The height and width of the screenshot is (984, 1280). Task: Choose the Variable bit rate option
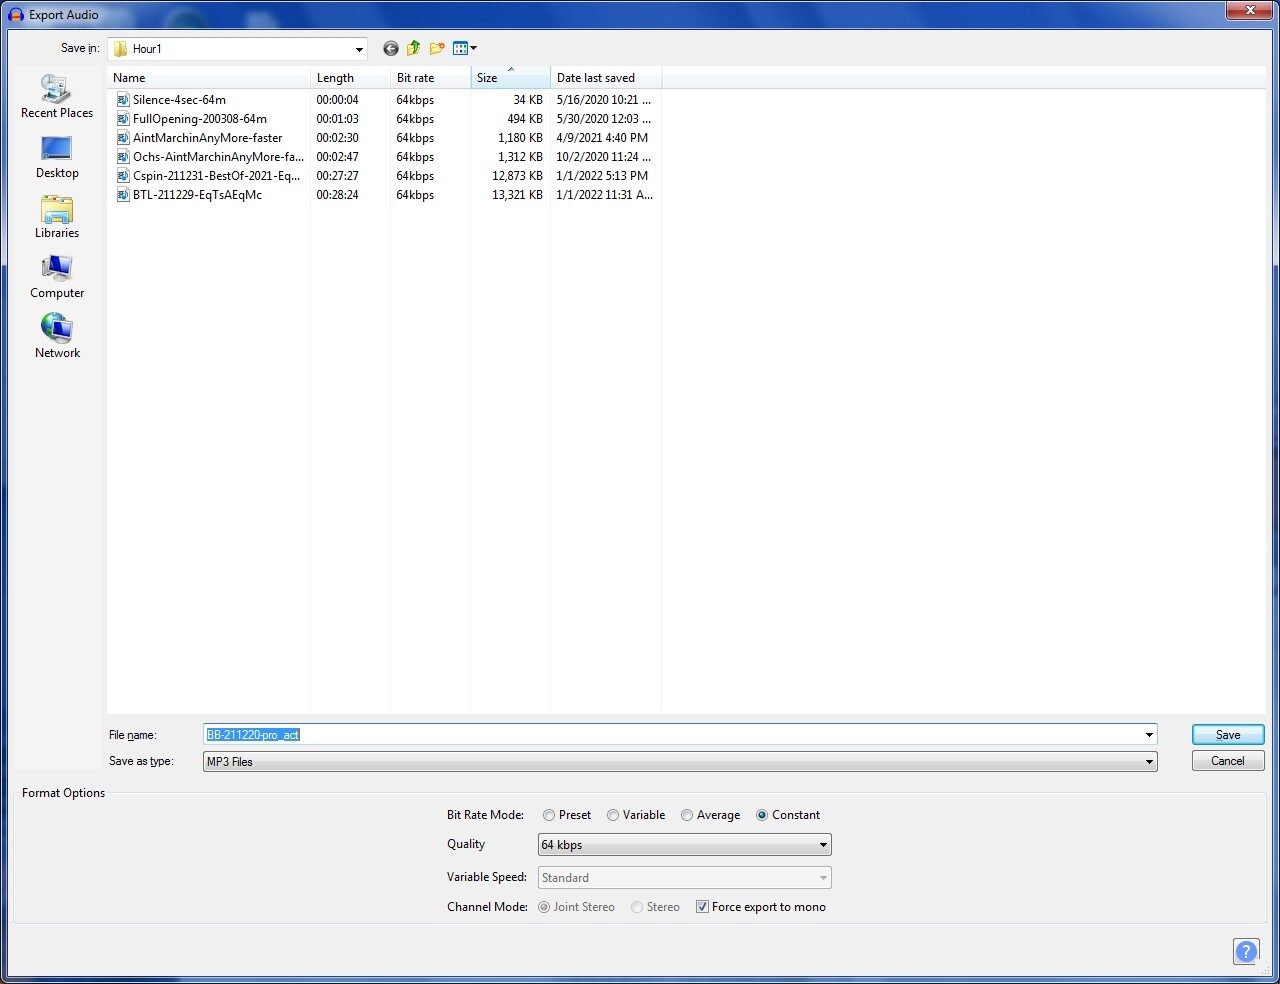coord(612,815)
